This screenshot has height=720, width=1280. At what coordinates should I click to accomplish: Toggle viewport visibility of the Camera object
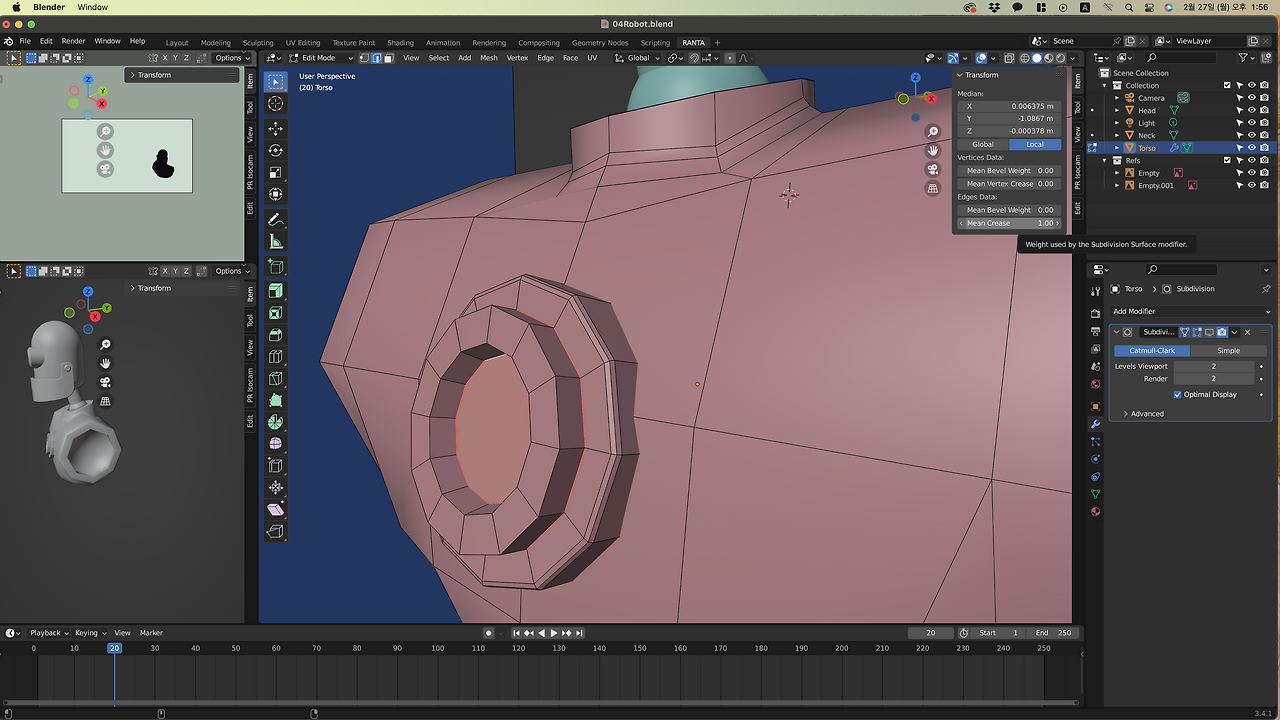1251,98
